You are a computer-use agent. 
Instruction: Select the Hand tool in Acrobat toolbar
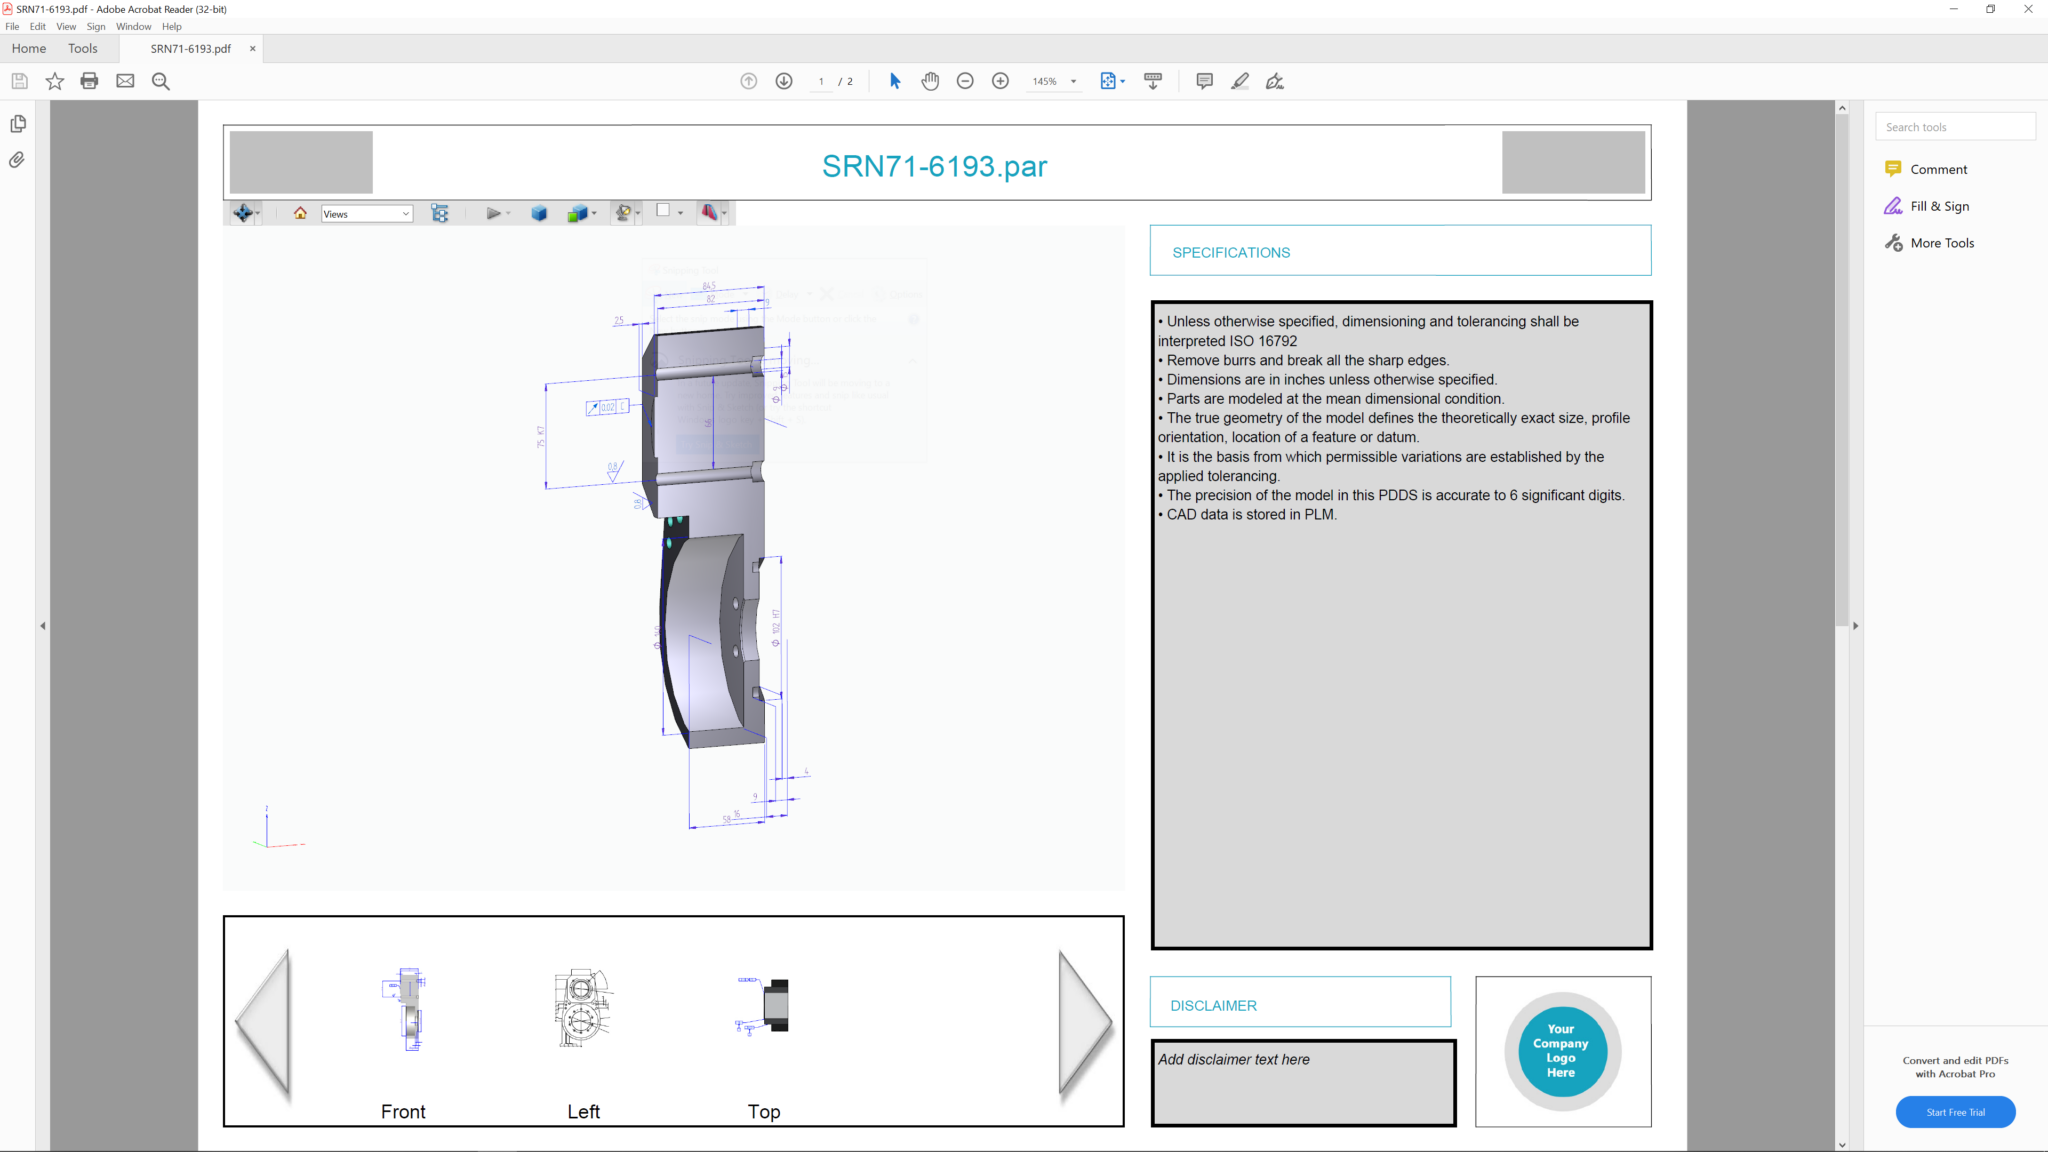tap(930, 81)
